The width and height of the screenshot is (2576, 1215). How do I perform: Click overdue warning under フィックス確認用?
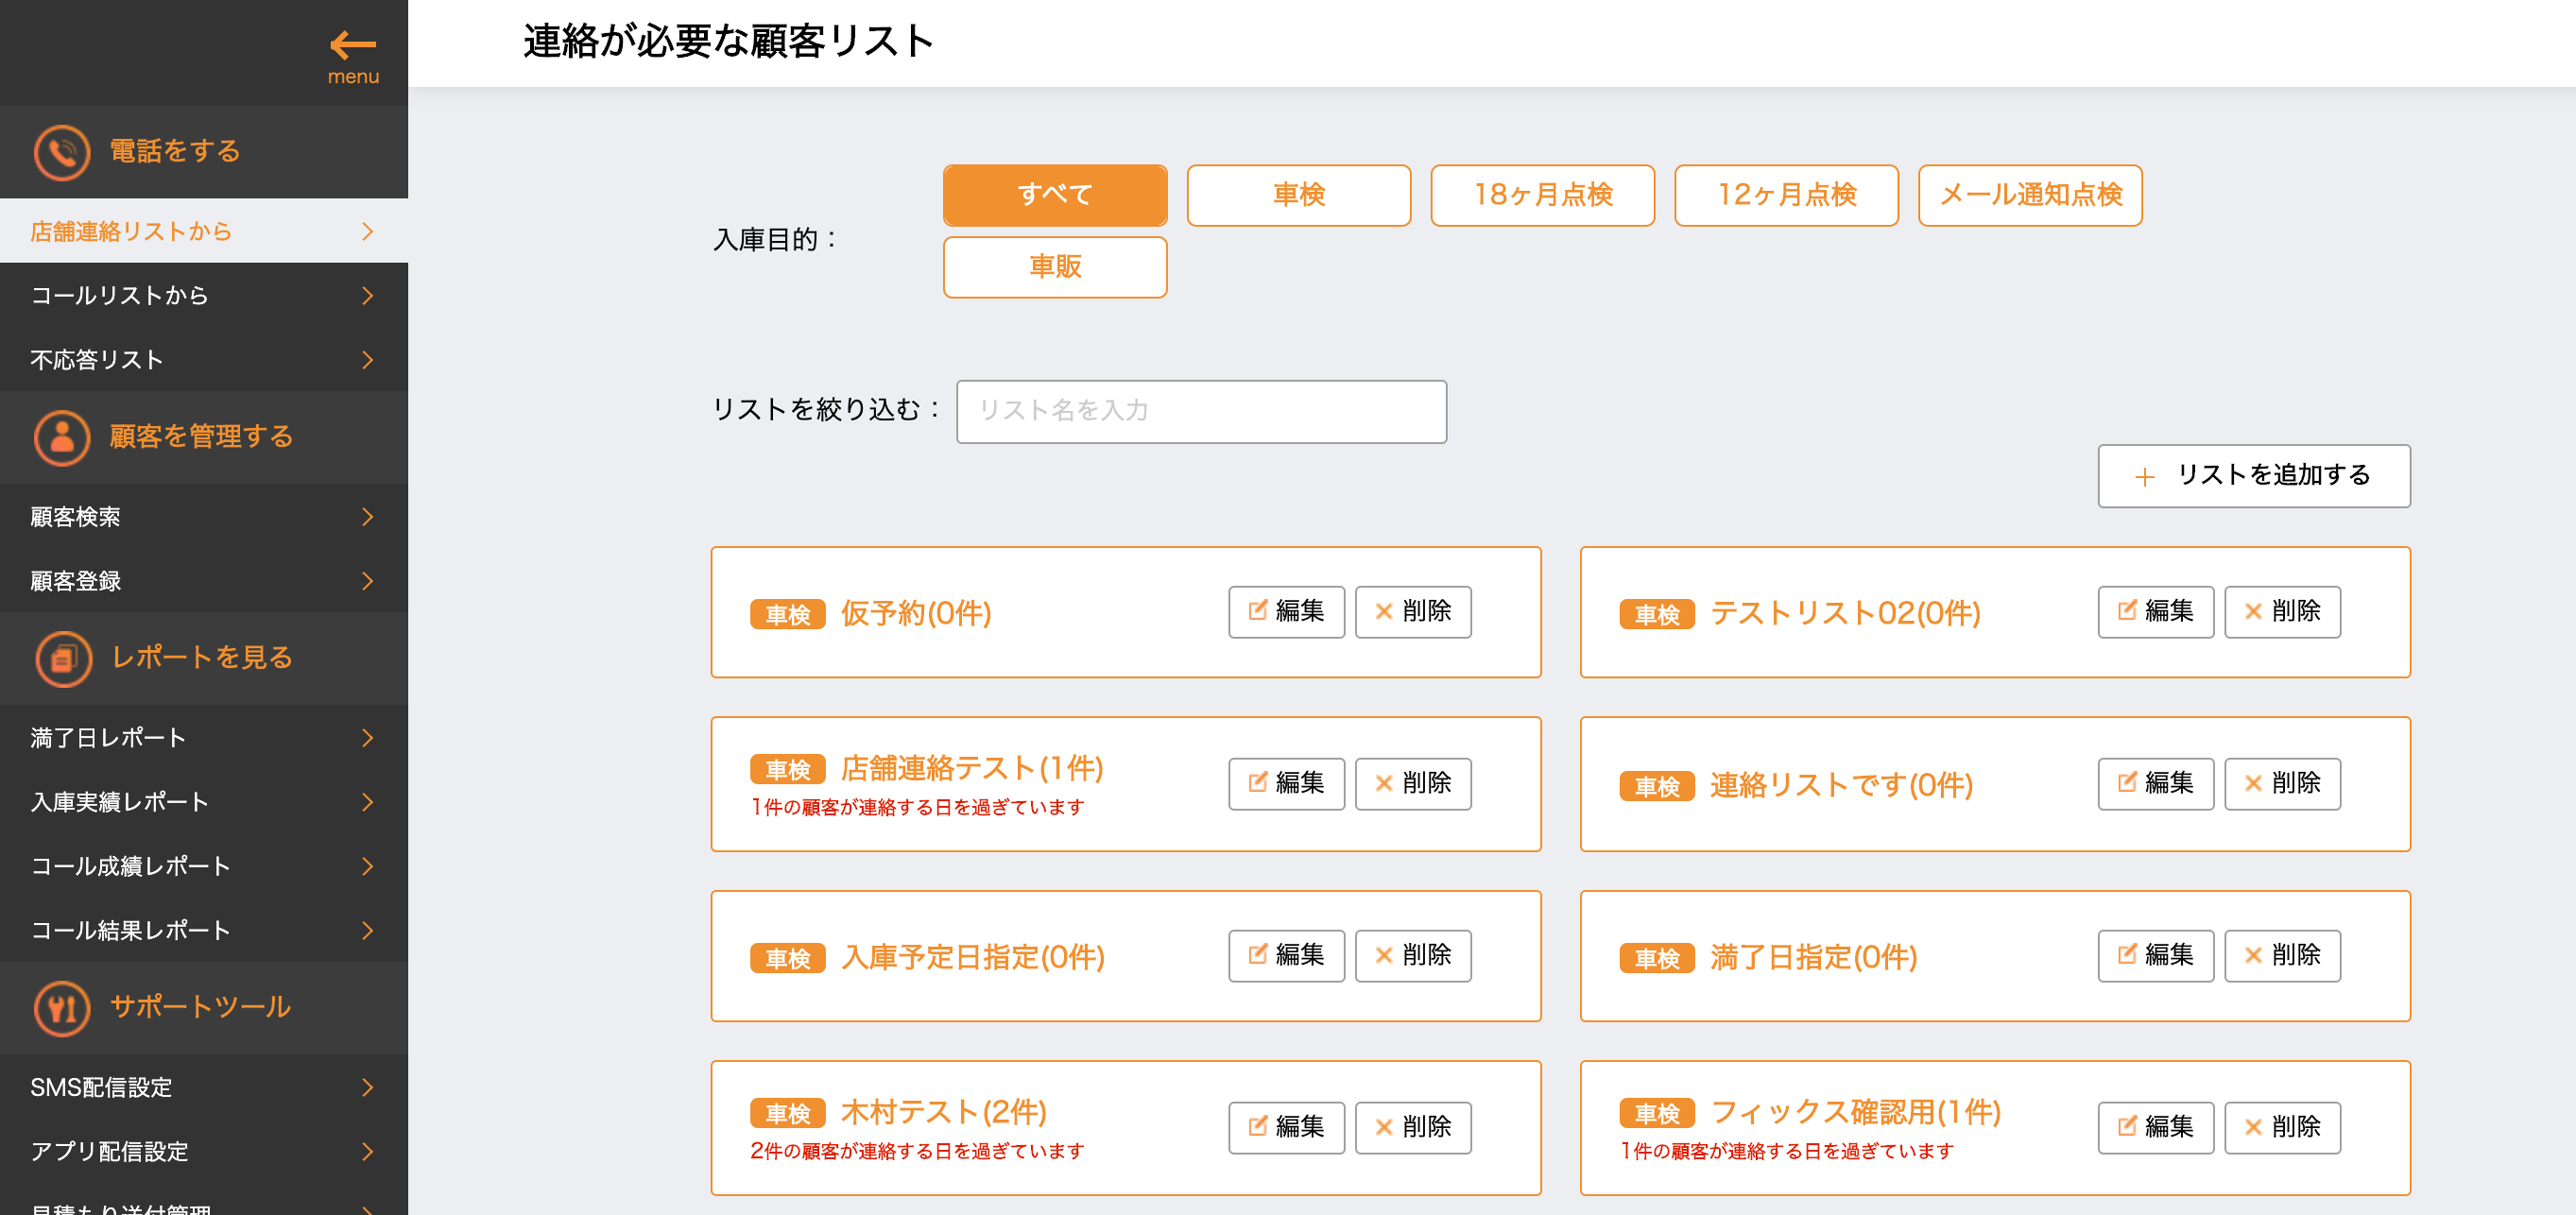[1786, 1151]
